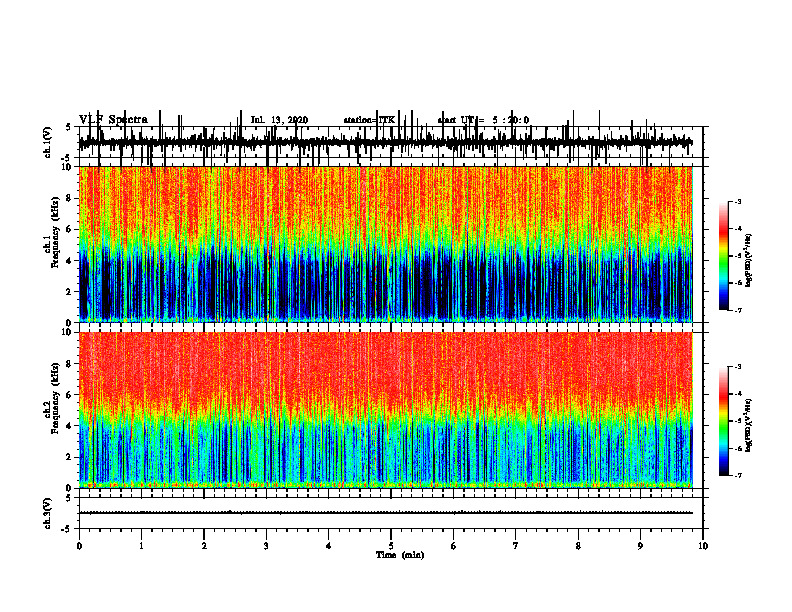Click the '-5' label on lower colorbar
This screenshot has height=612, width=792.
pos(737,421)
